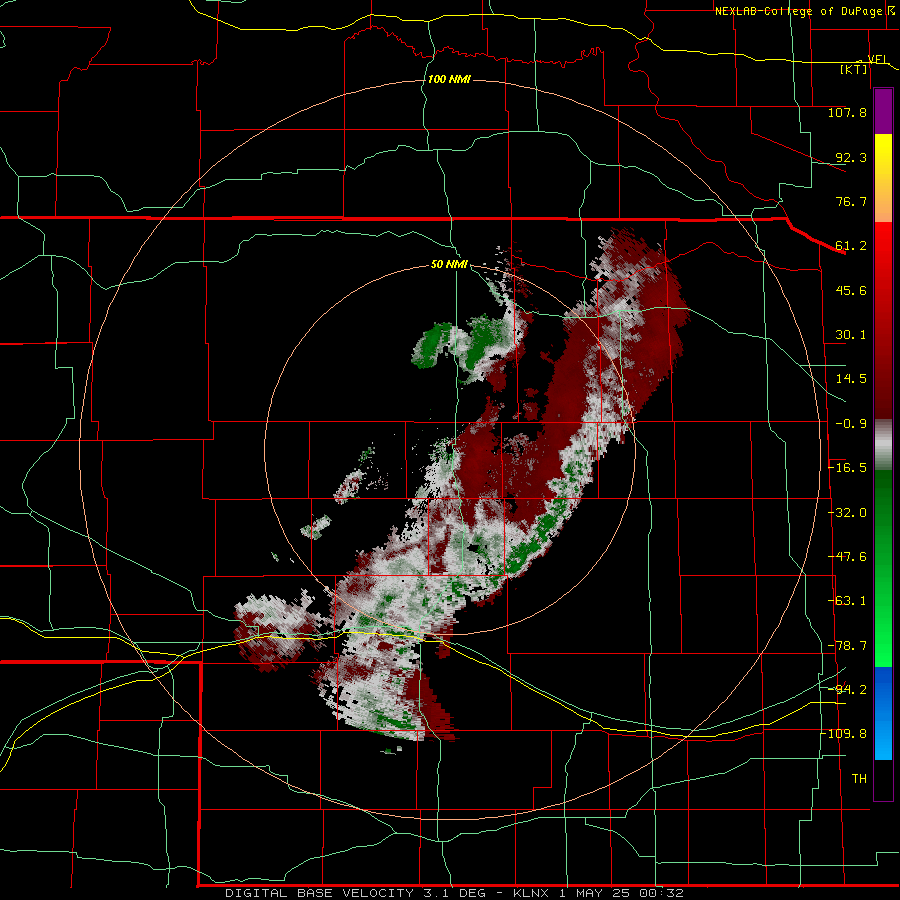Click the NEXLAB-College of DuPage credit text
Viewport: 900px width, 900px height.
(798, 11)
